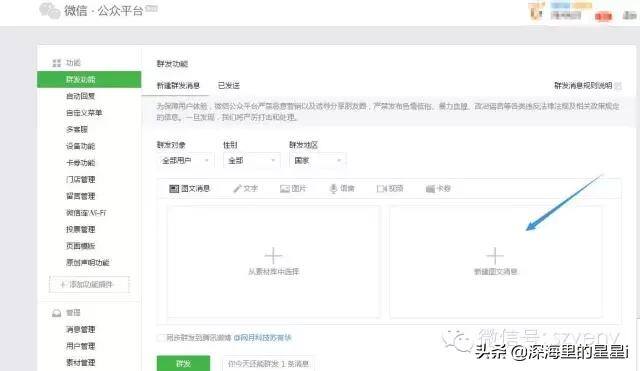
Task: Open the @ Tencent Weibo account link
Action: pos(262,338)
